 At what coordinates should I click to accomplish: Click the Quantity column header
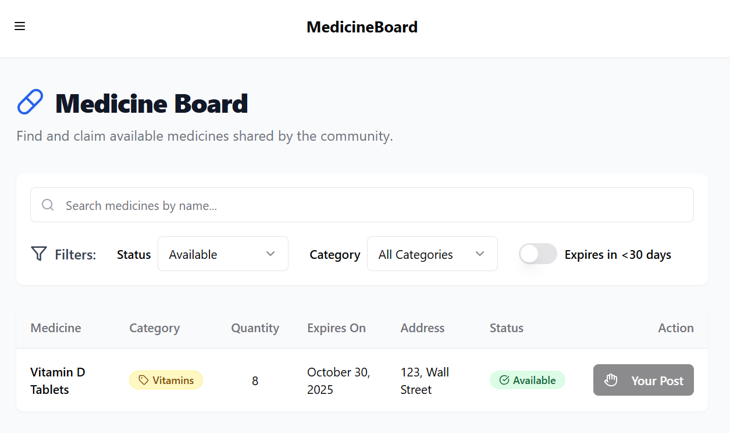255,328
